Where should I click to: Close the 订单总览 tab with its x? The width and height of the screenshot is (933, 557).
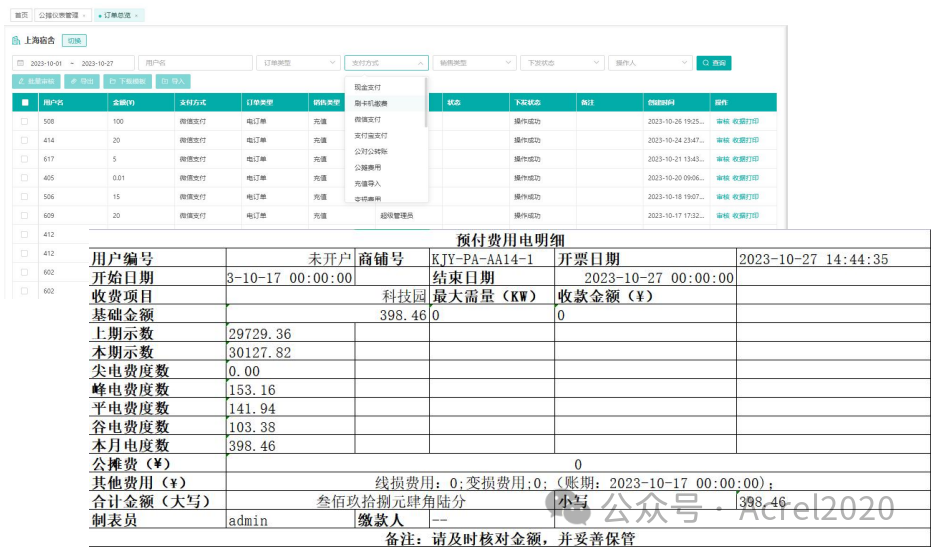[136, 15]
